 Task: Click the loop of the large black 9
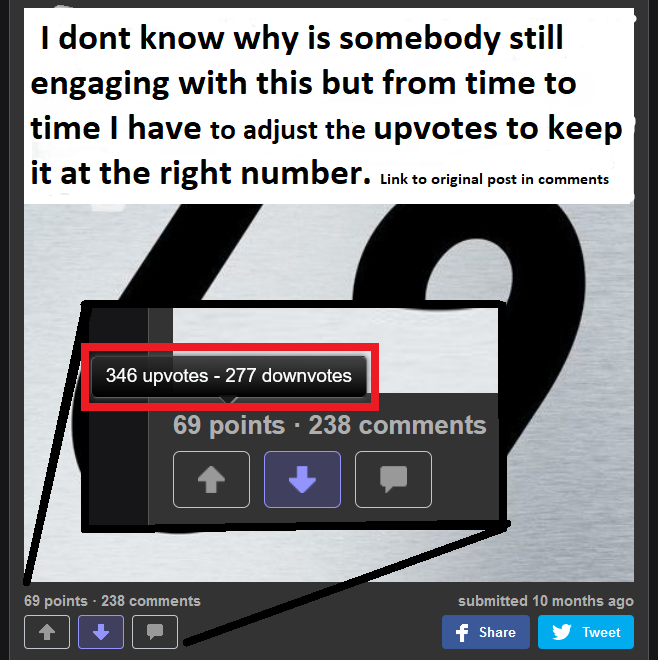468,269
